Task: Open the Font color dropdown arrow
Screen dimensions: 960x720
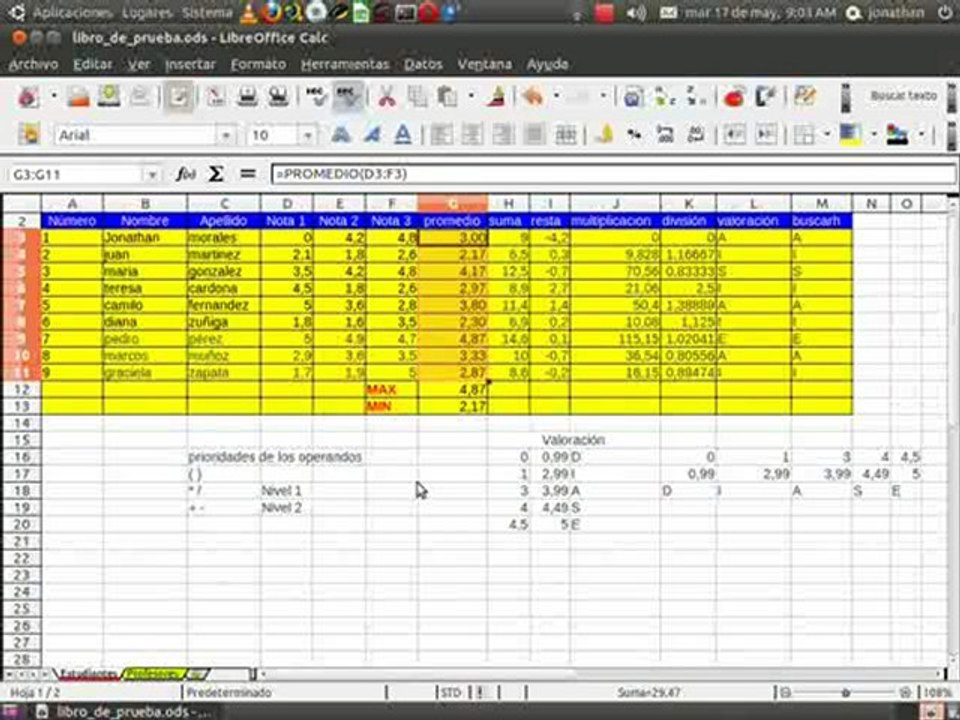Action: coord(920,134)
